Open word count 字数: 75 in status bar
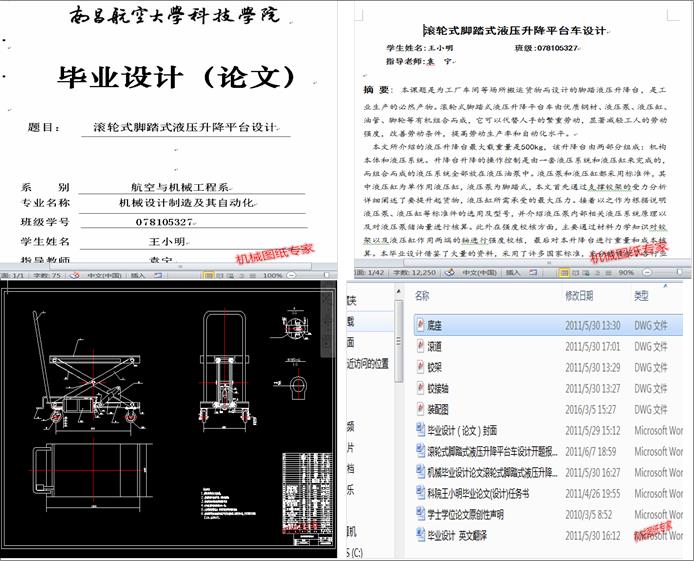 pyautogui.click(x=47, y=275)
